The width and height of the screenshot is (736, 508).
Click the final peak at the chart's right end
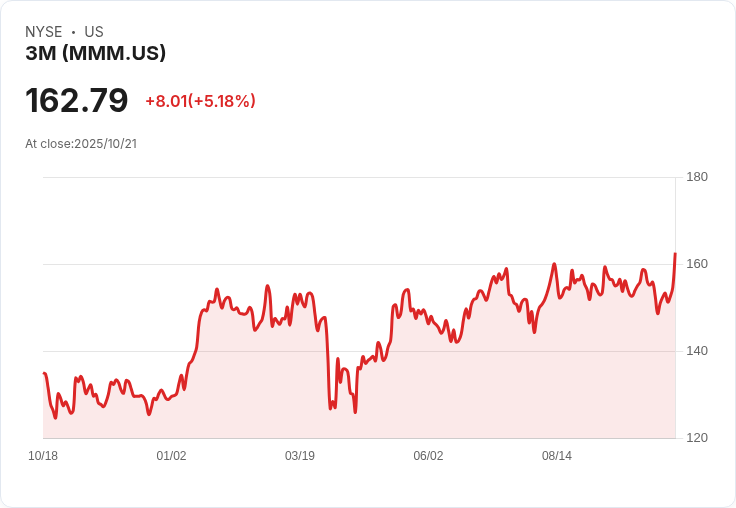[675, 254]
